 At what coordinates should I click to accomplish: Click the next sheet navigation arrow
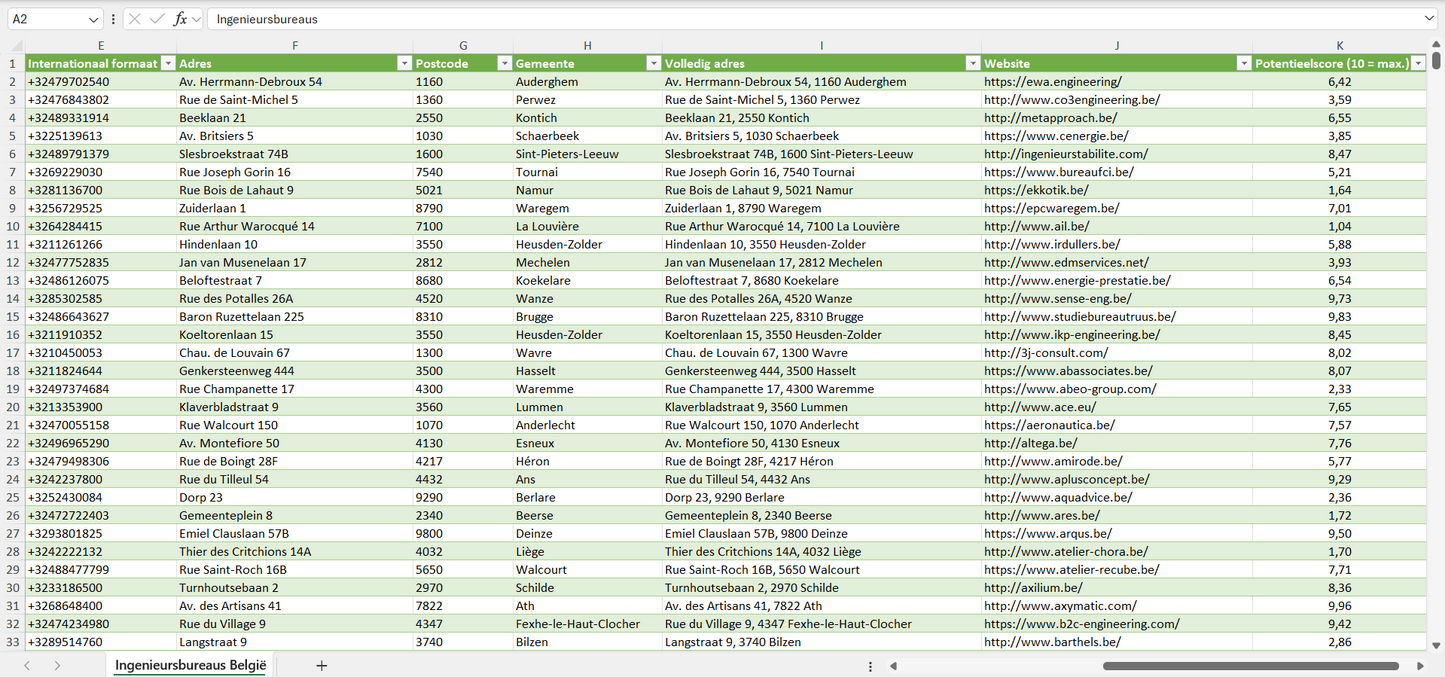pyautogui.click(x=57, y=665)
